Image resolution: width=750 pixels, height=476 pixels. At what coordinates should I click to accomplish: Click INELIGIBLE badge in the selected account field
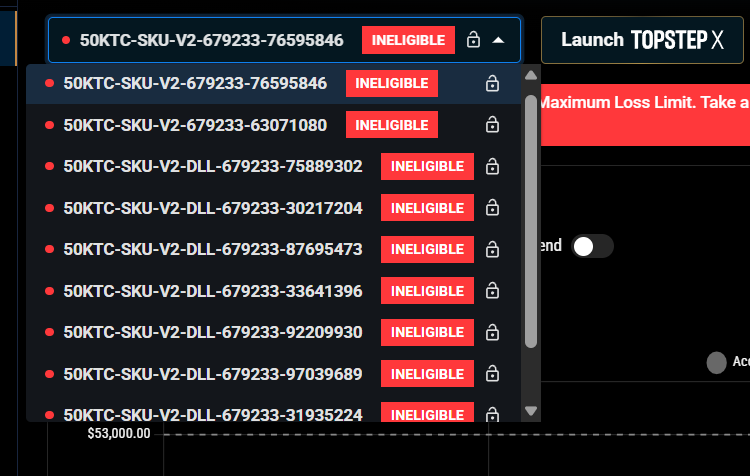(x=408, y=40)
